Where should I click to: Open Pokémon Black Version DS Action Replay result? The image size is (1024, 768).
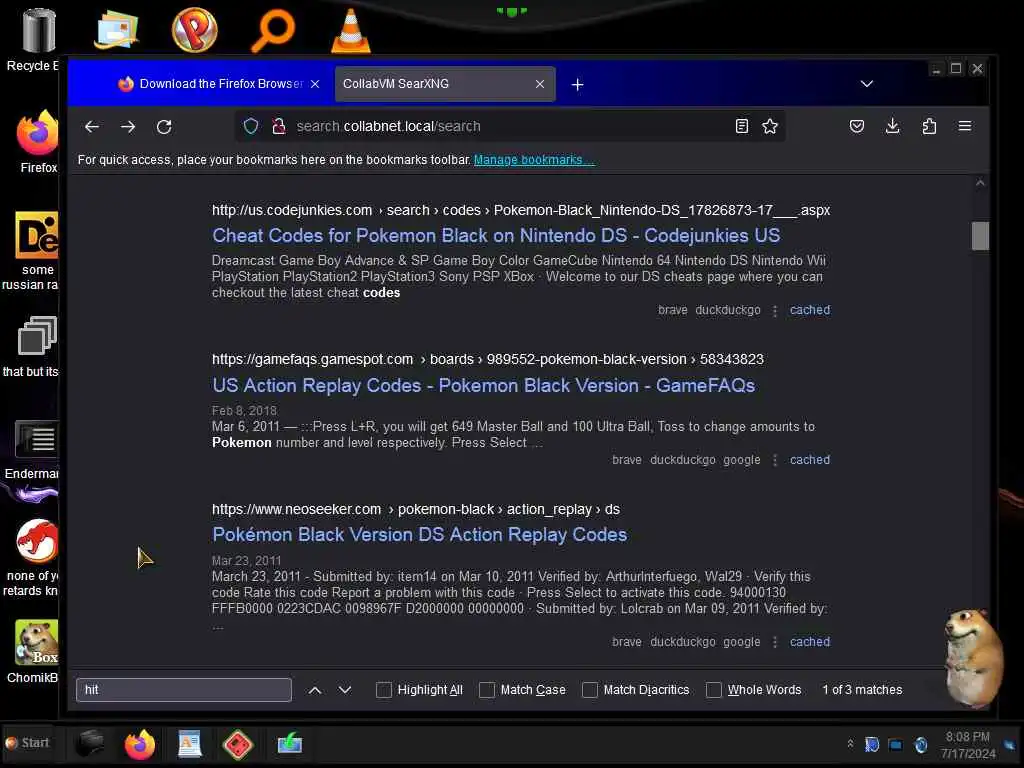[x=419, y=535]
